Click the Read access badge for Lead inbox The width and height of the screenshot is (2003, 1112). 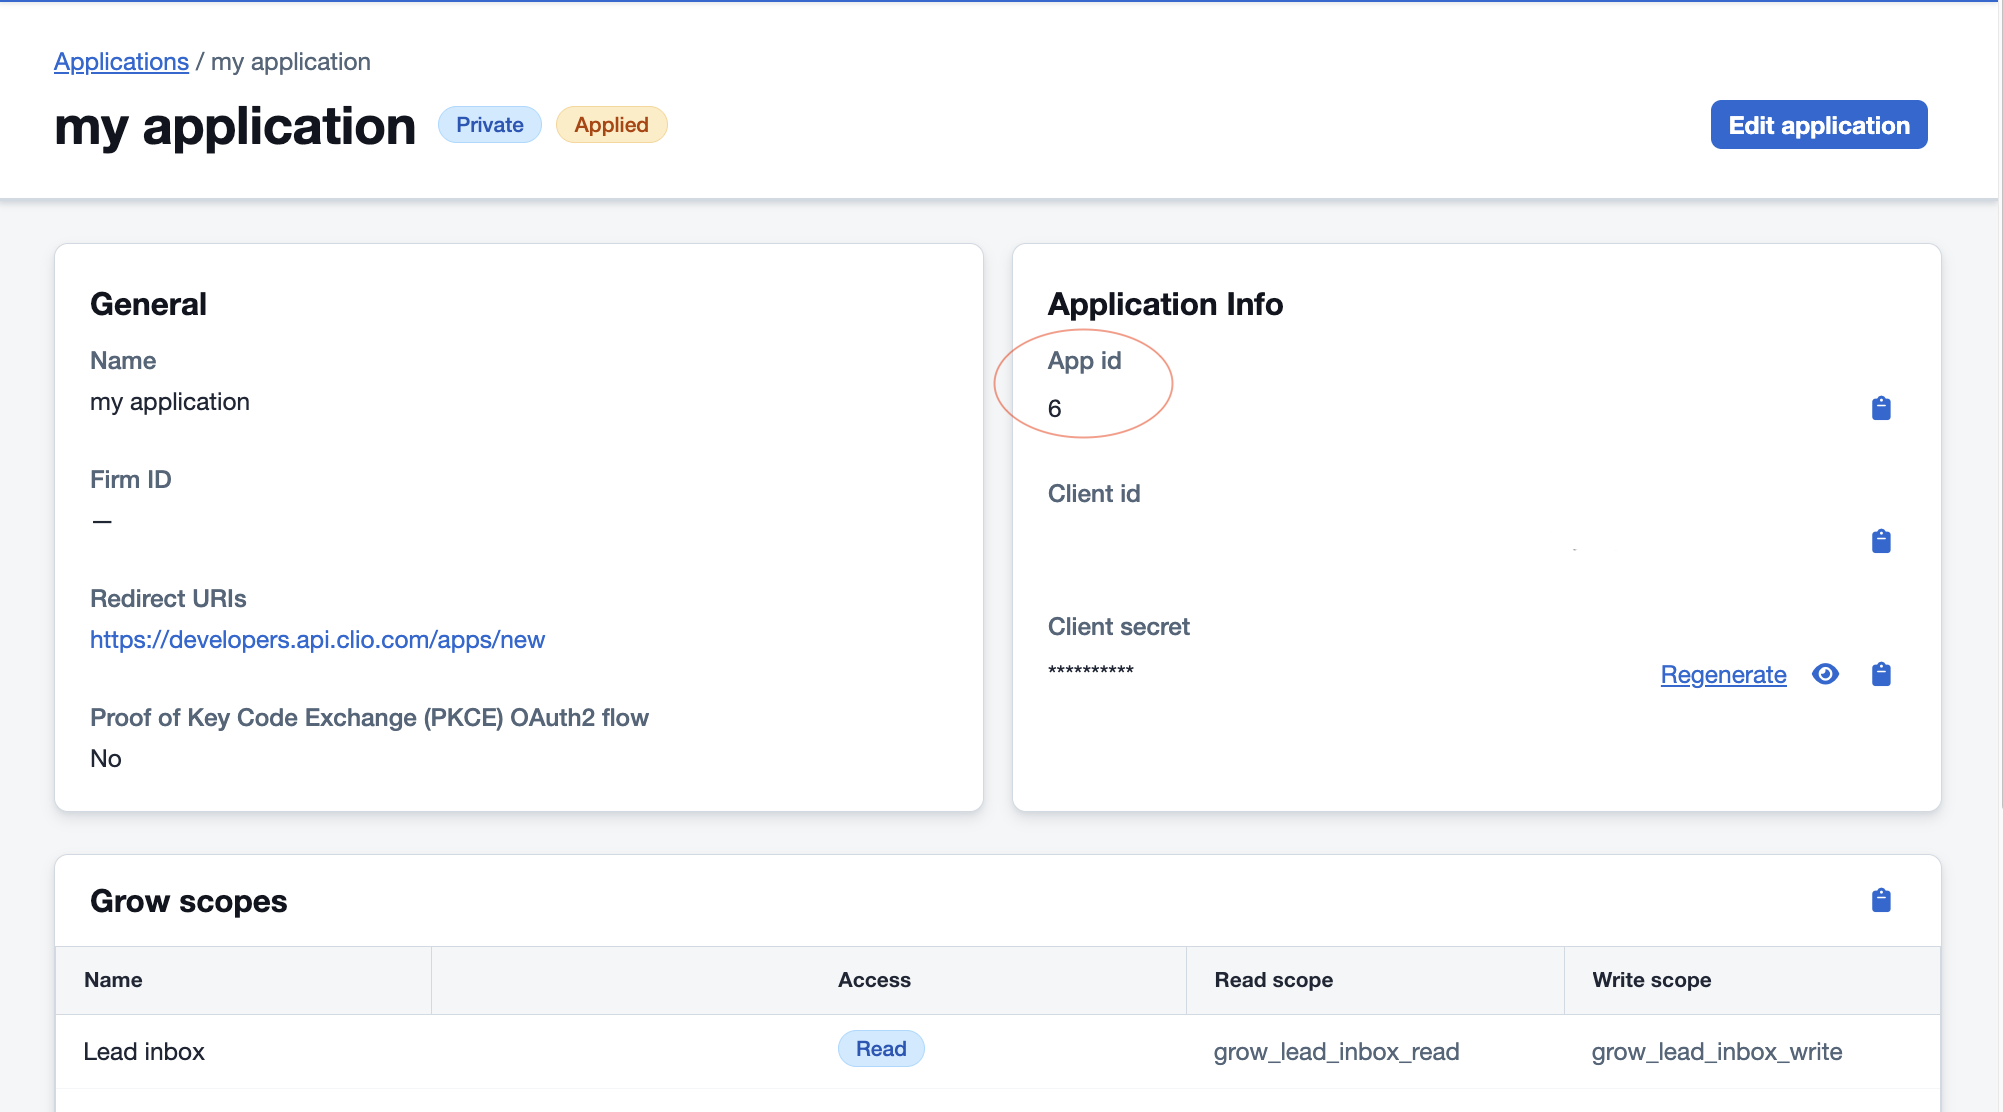(880, 1048)
